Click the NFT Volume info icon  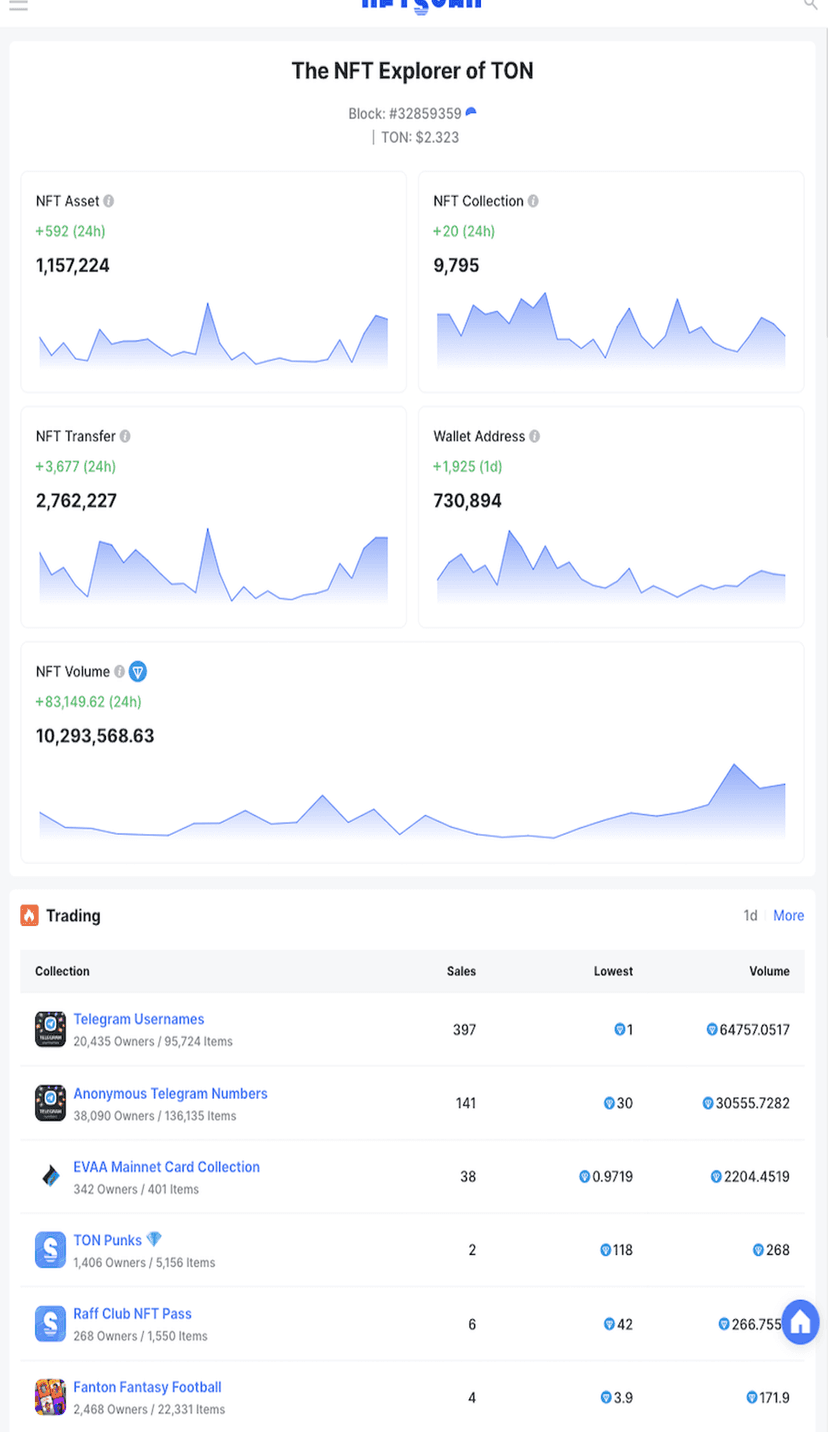(119, 672)
